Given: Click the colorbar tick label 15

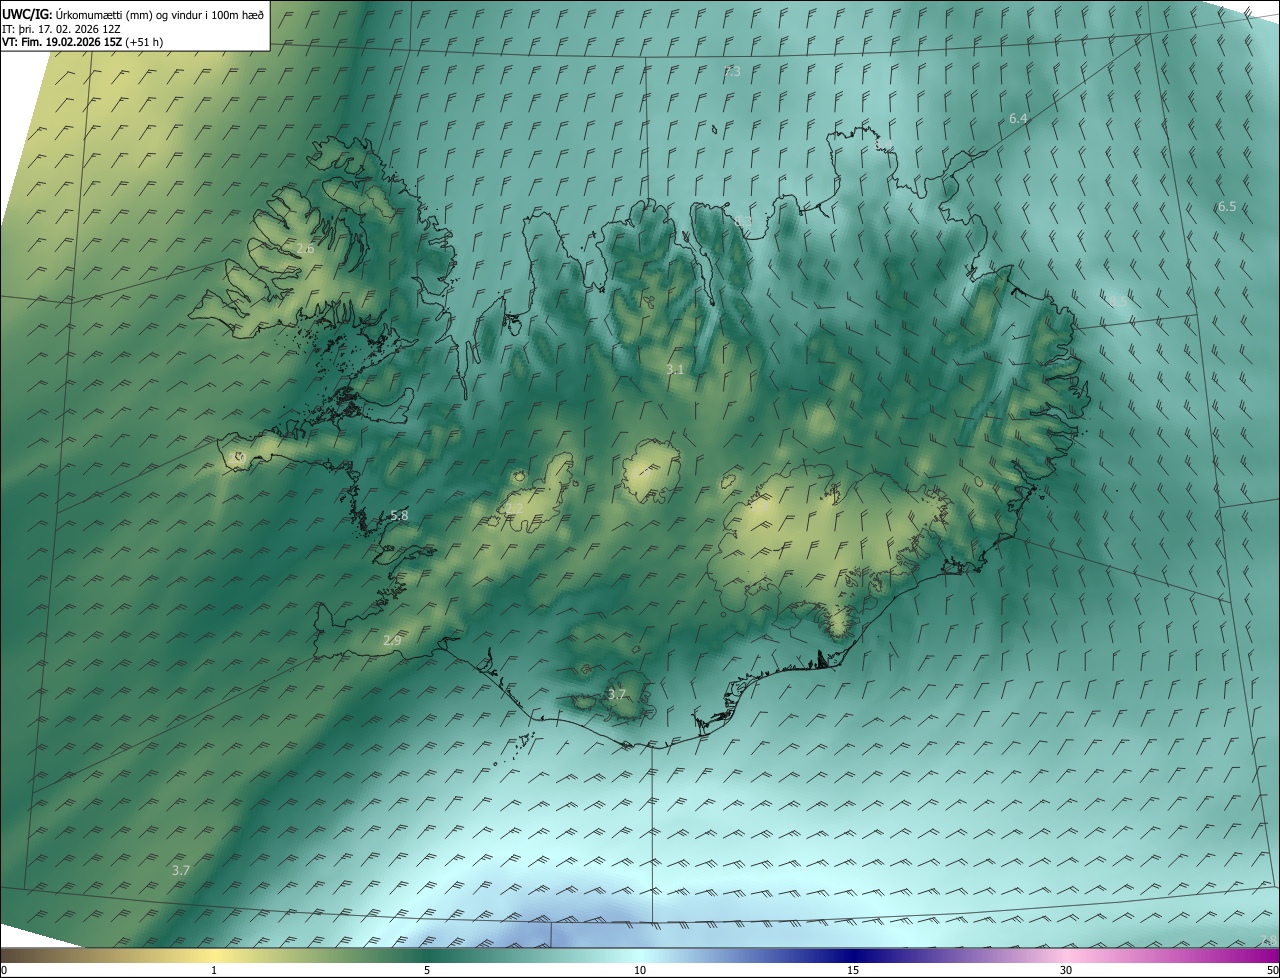Looking at the screenshot, I should 853,970.
